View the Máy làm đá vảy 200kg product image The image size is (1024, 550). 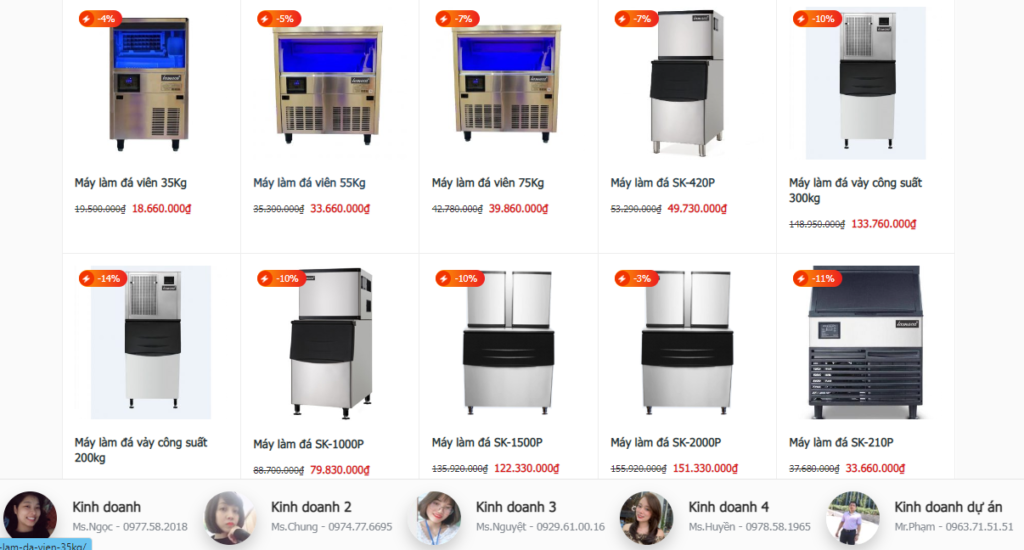(151, 342)
